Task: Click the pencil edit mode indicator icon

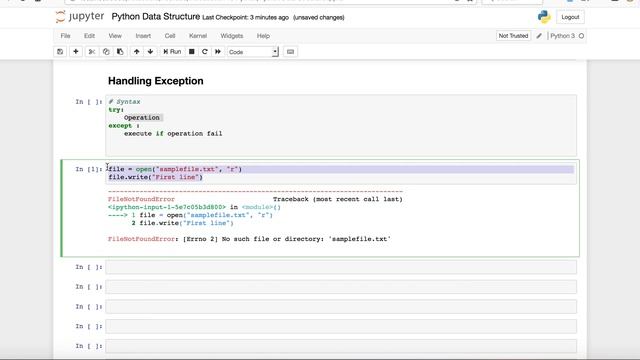Action: [539, 36]
